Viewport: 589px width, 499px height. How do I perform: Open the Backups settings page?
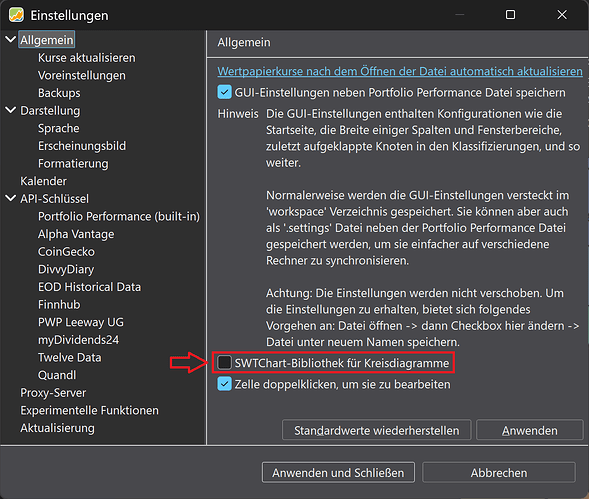tap(59, 93)
